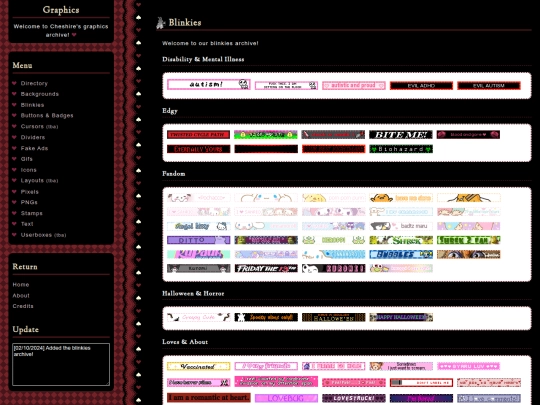The height and width of the screenshot is (405, 540).
Task: Click the 'Fandom' section heading
Action: point(174,174)
